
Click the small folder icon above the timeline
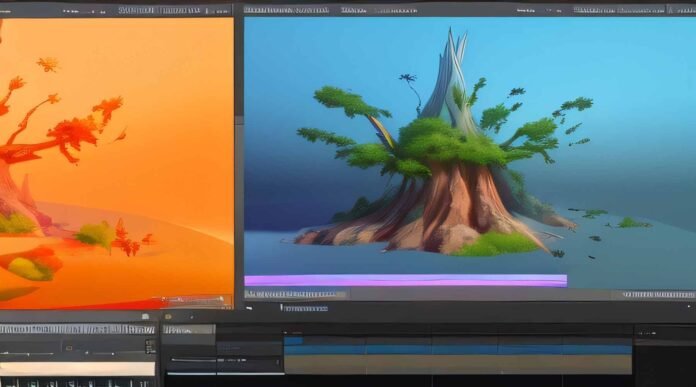pyautogui.click(x=168, y=316)
